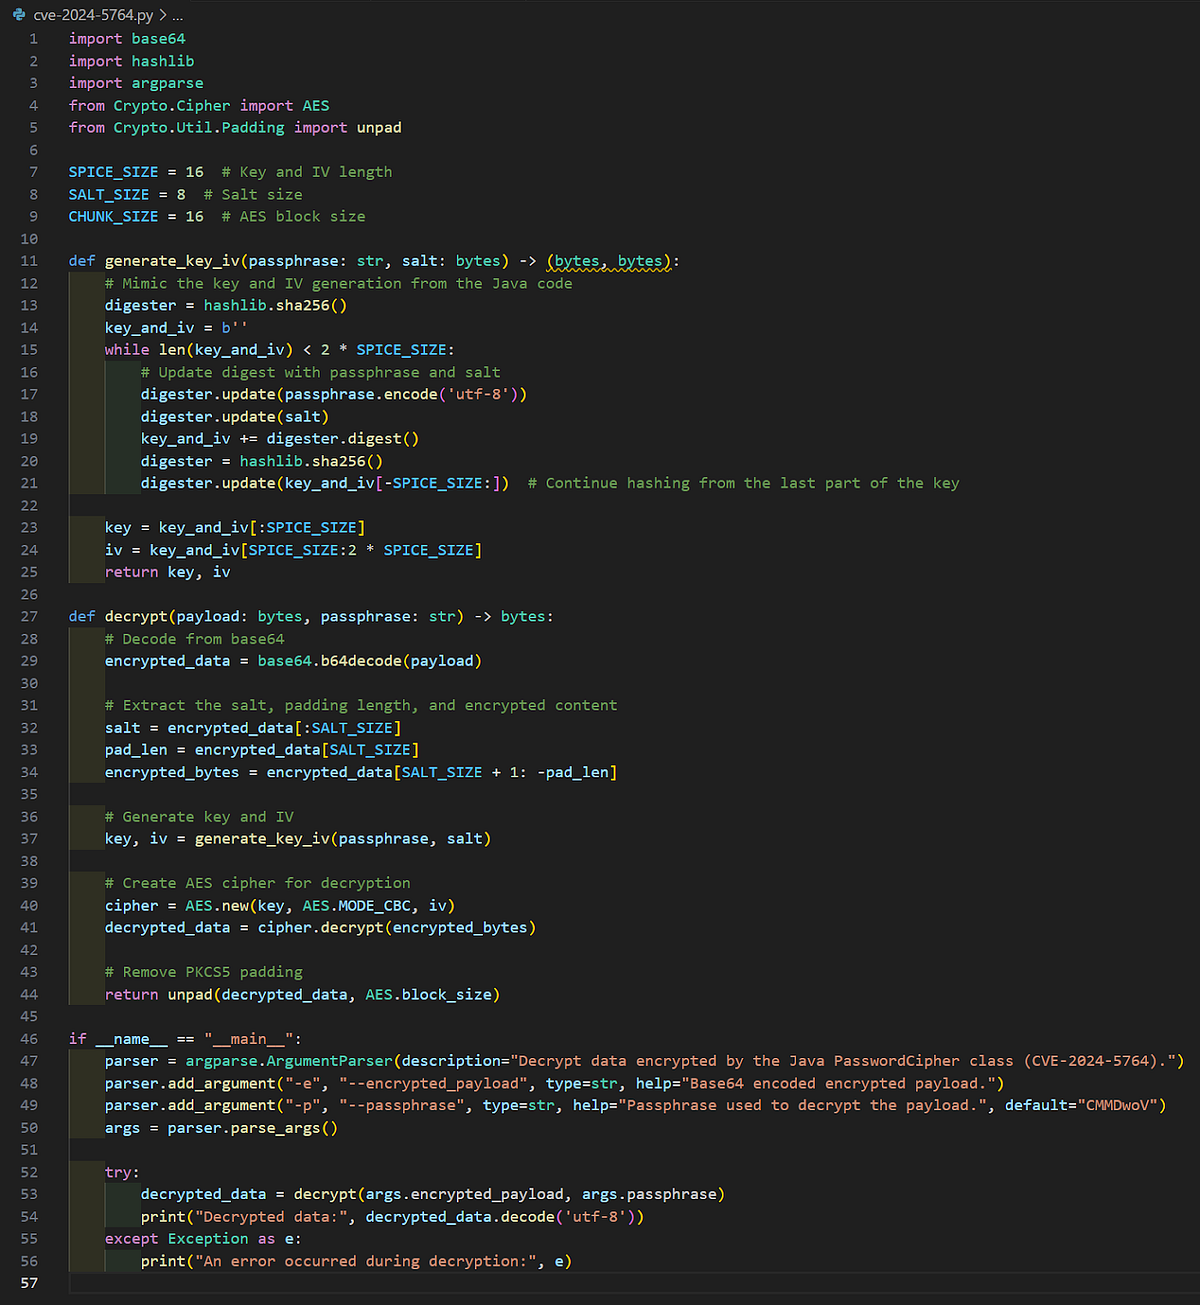Click the '__main__' string on line 46
The image size is (1200, 1305).
tap(249, 1039)
